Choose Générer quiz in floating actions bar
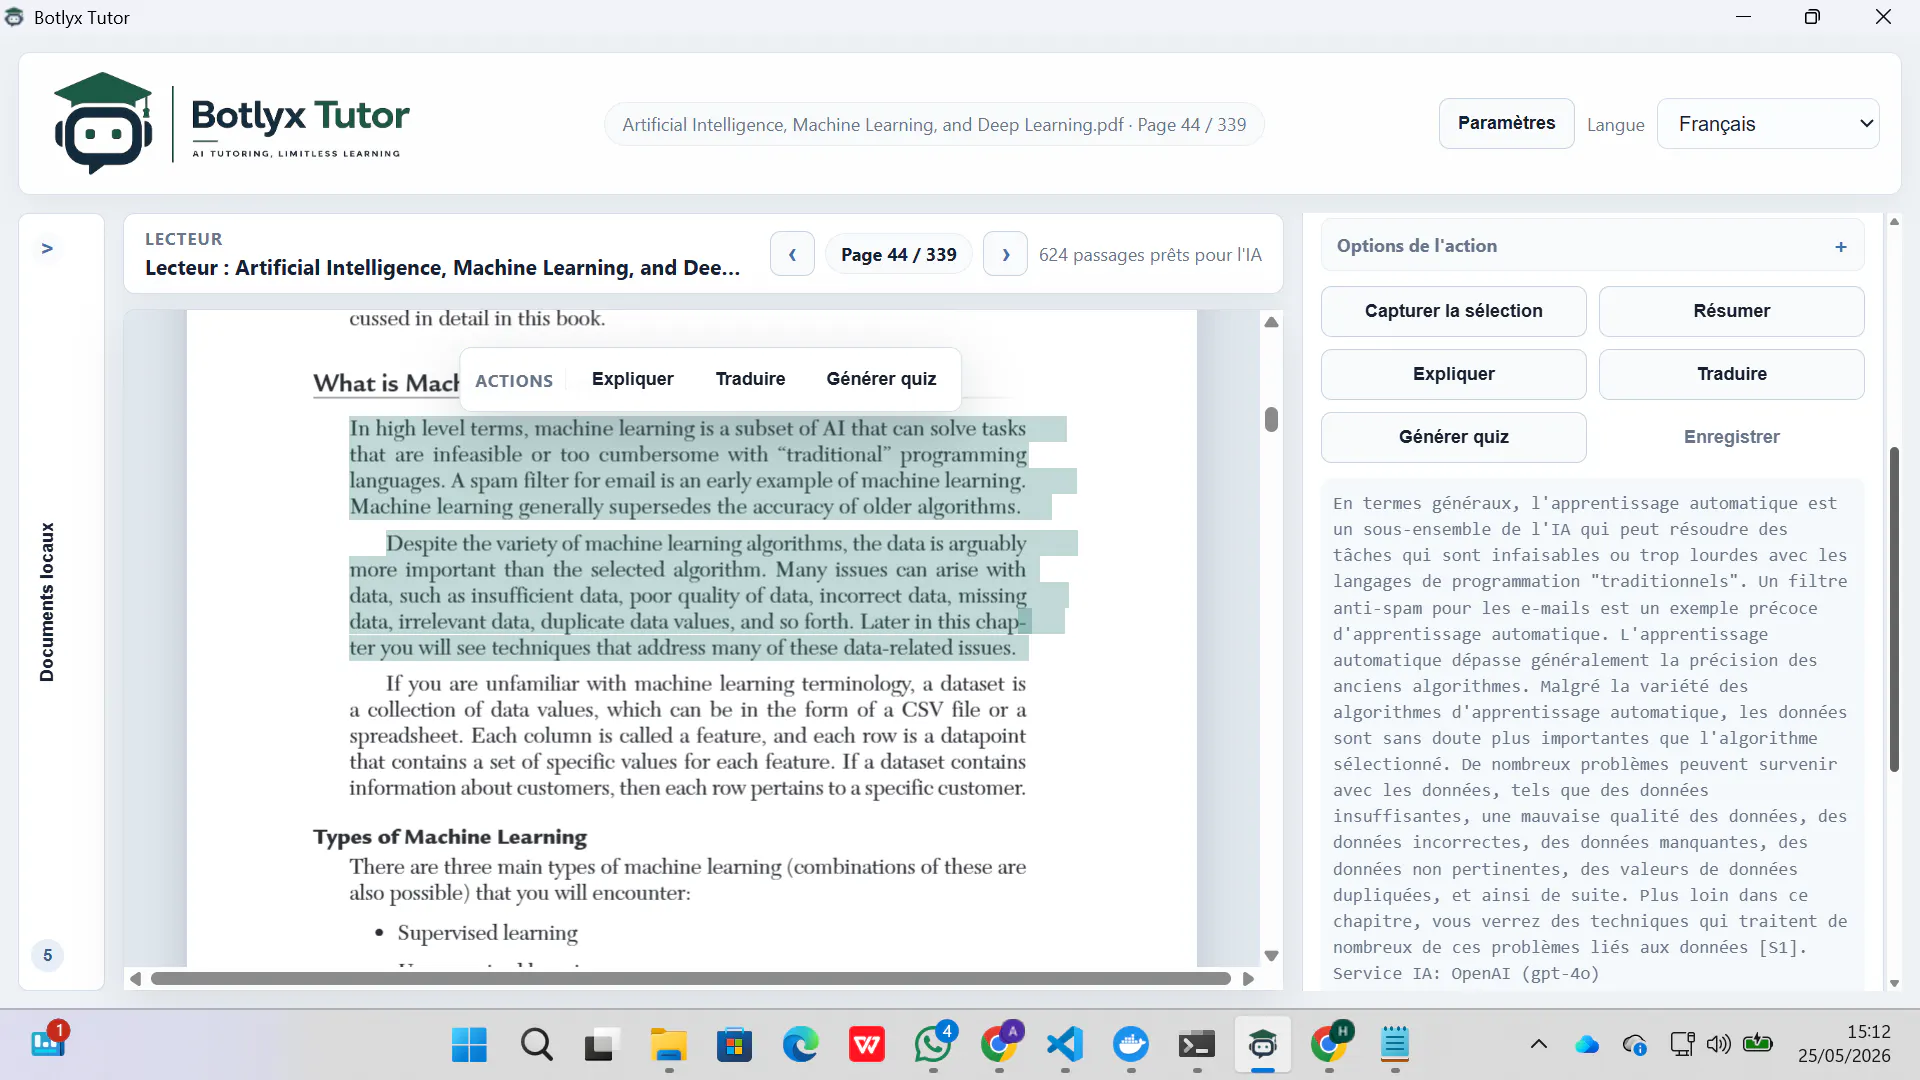The image size is (1920, 1080). pyautogui.click(x=881, y=379)
